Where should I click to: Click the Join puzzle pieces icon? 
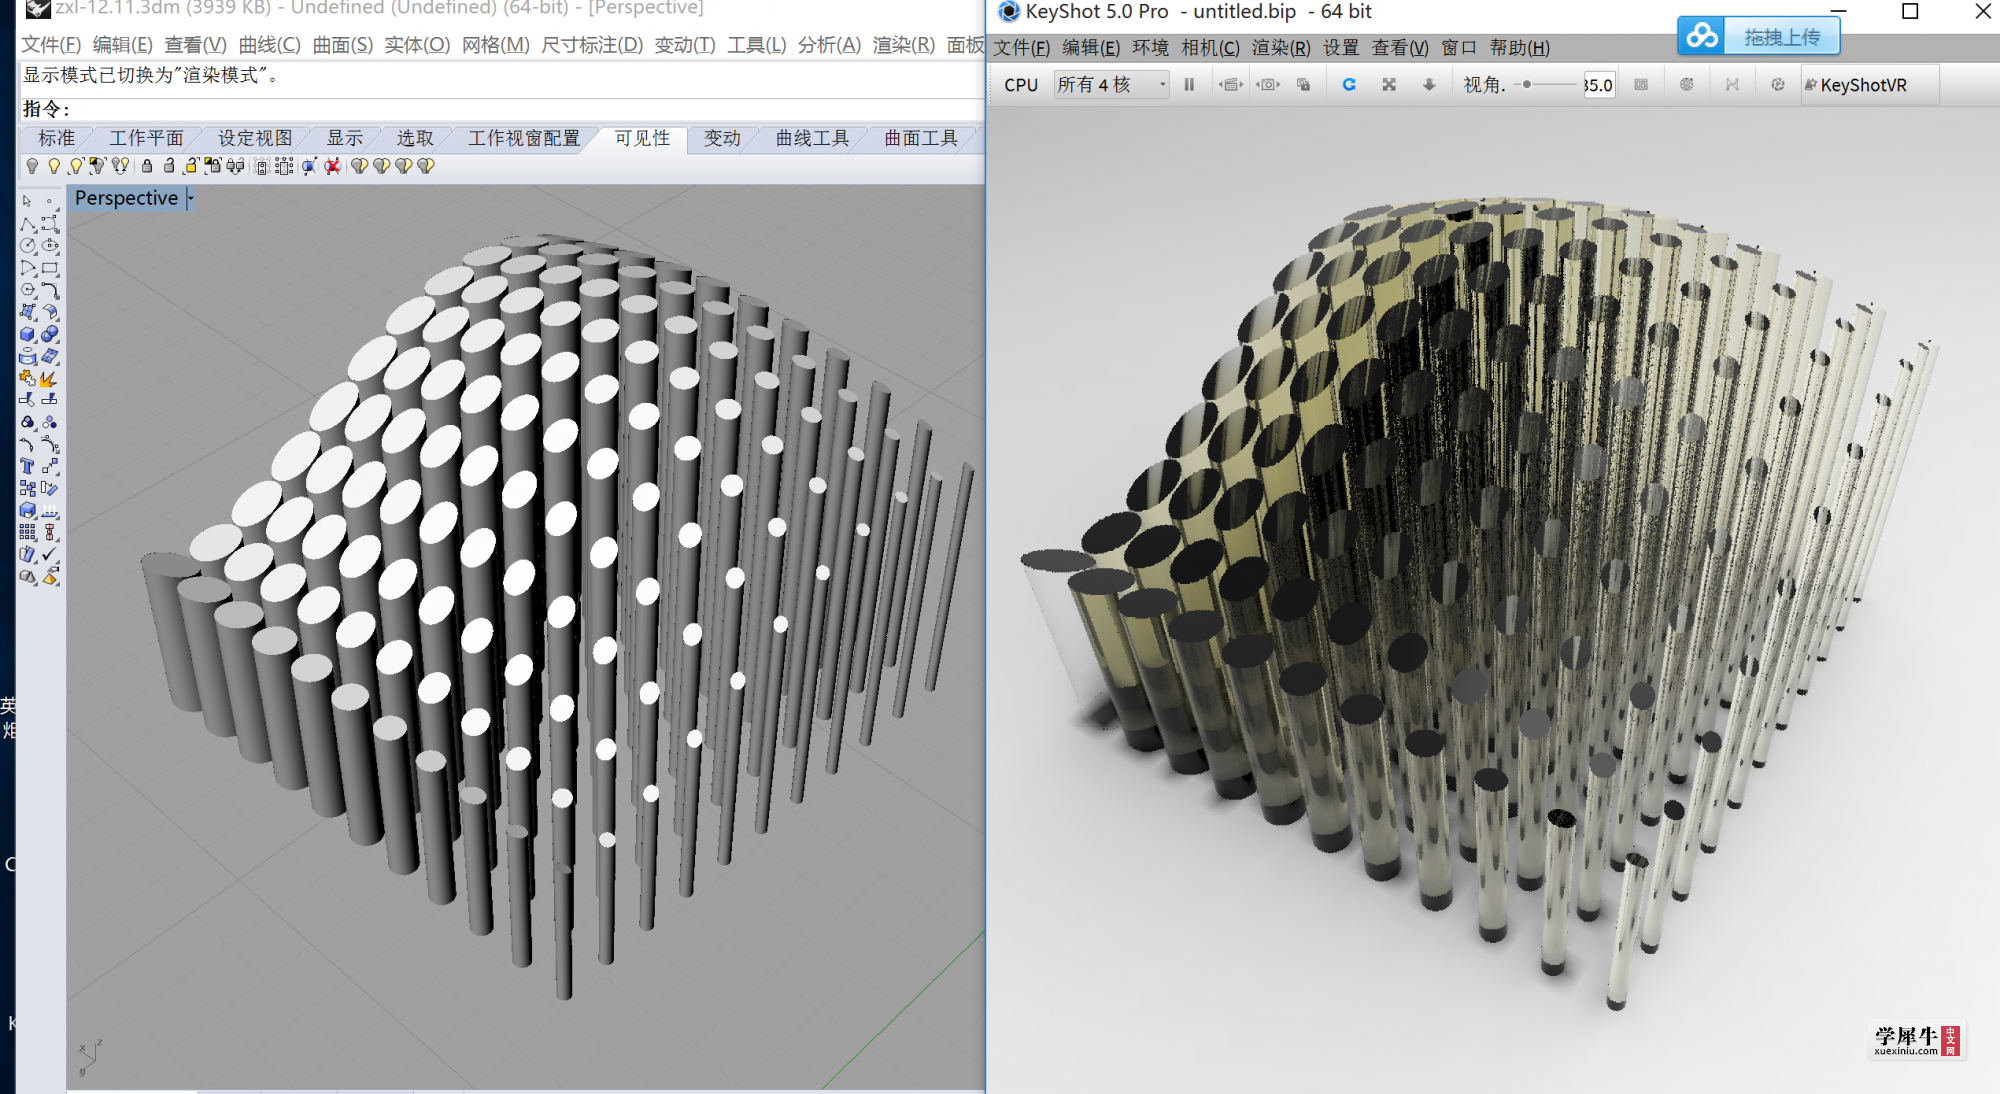tap(28, 378)
